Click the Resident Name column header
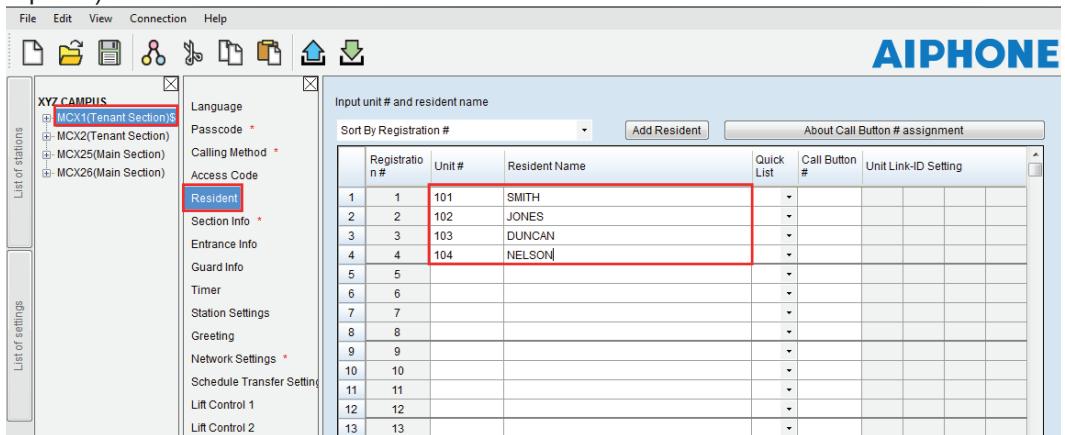Image resolution: width=1065 pixels, height=435 pixels. click(628, 166)
